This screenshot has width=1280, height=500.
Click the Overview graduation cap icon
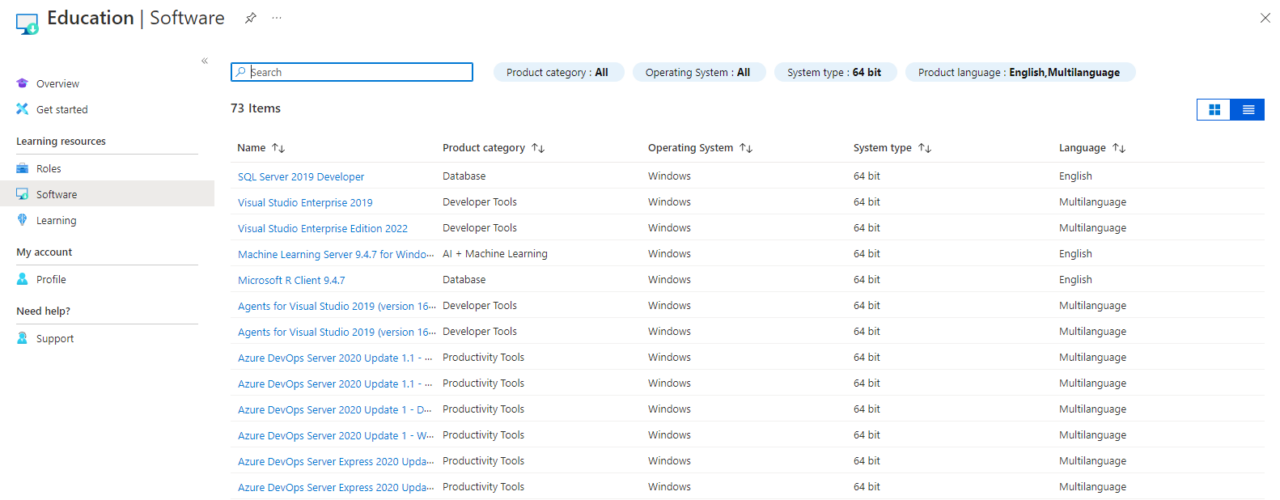point(23,83)
